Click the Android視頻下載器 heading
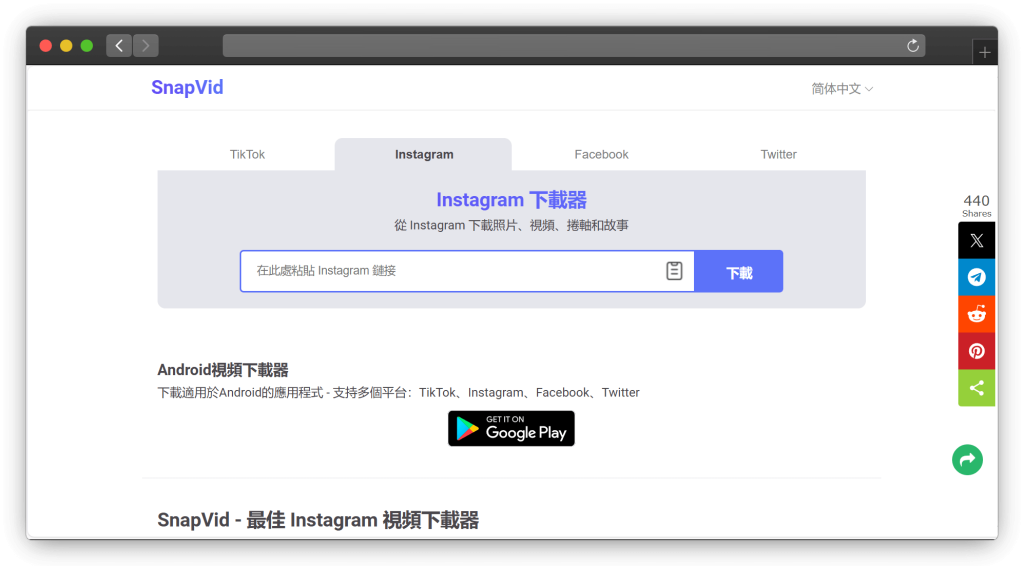 (223, 370)
